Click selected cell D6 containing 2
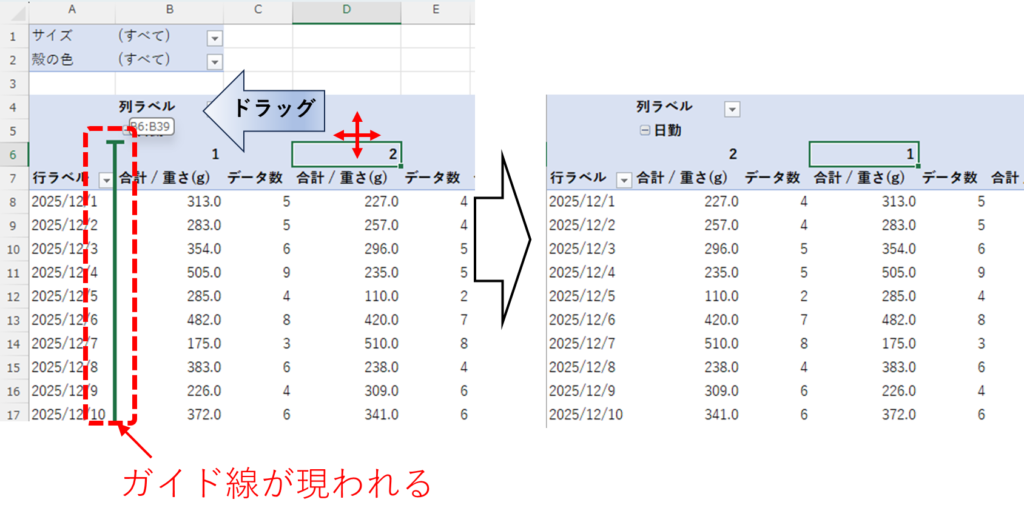 point(346,154)
